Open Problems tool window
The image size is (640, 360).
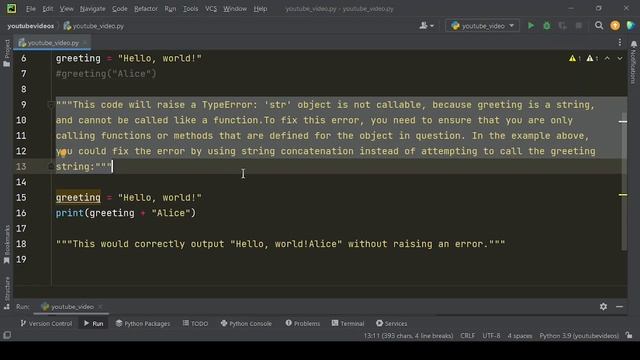[303, 323]
